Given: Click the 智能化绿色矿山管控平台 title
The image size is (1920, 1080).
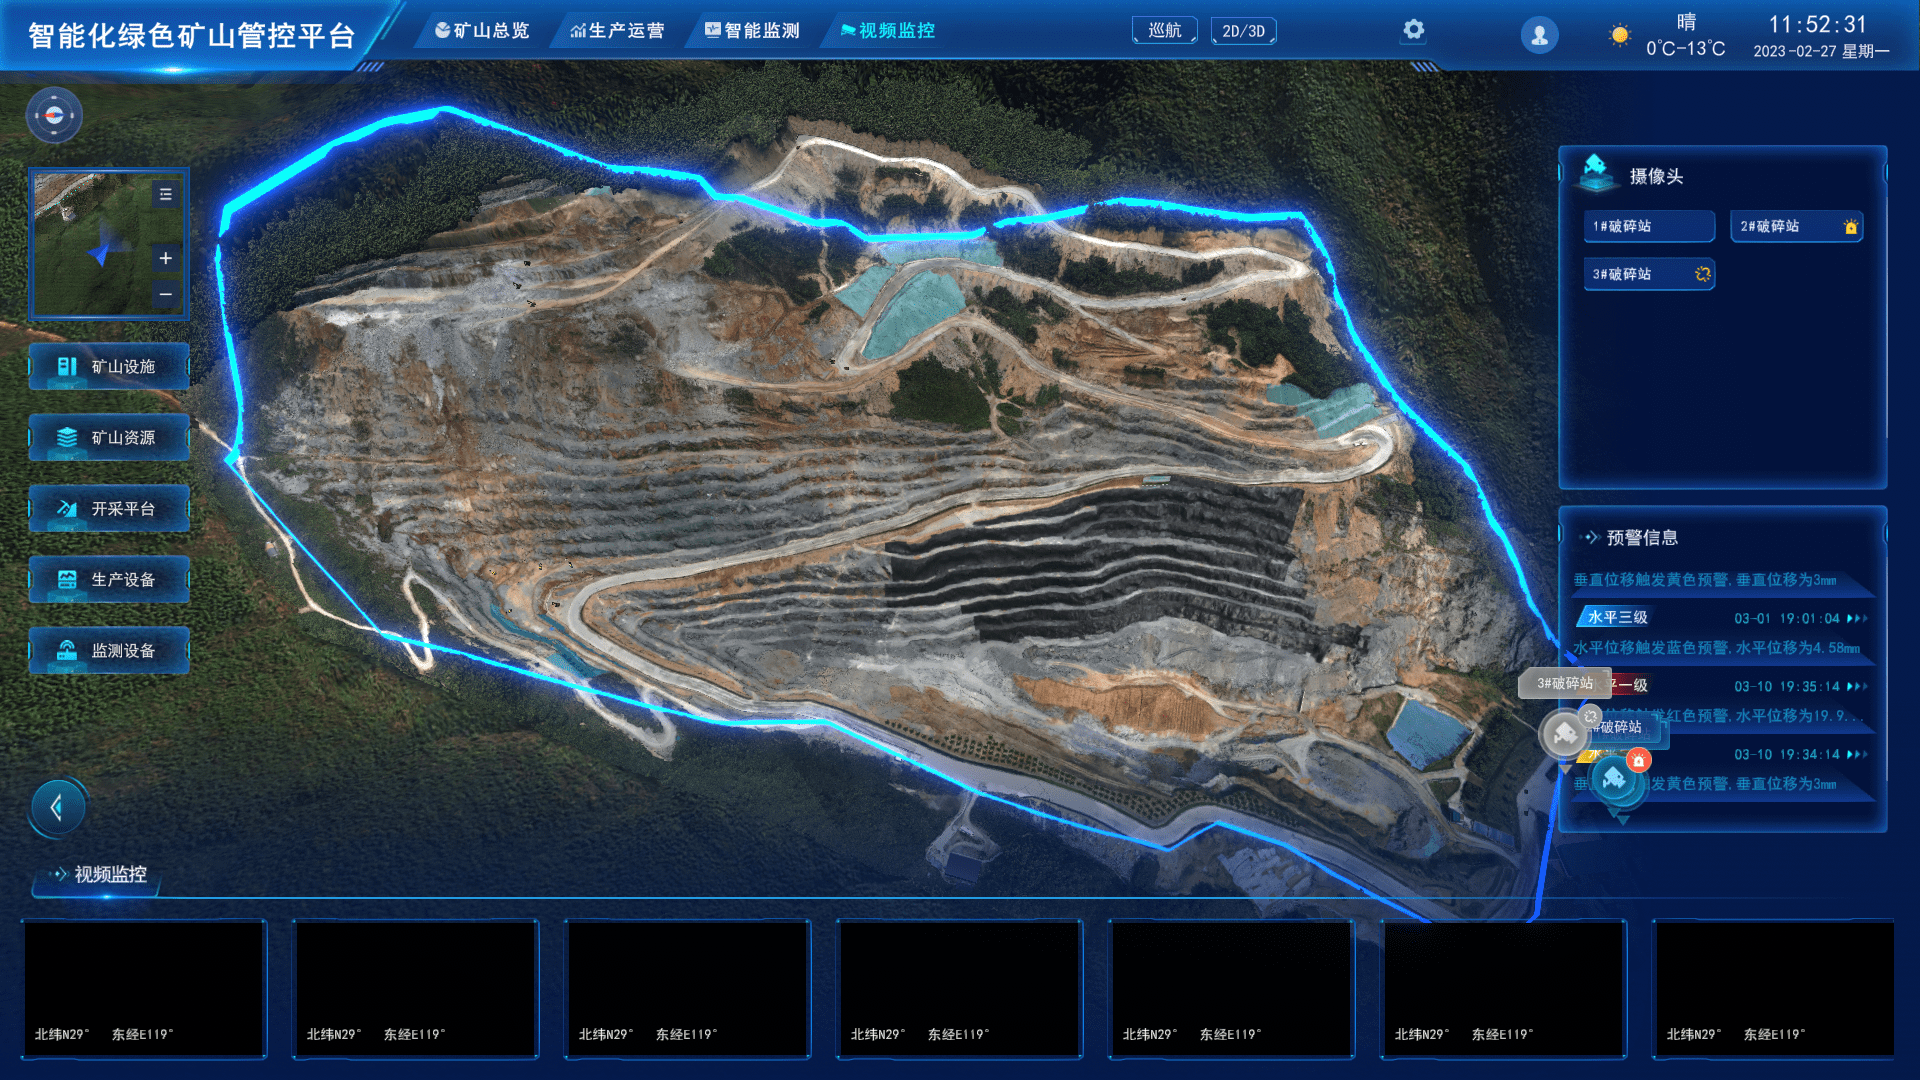Looking at the screenshot, I should (191, 36).
